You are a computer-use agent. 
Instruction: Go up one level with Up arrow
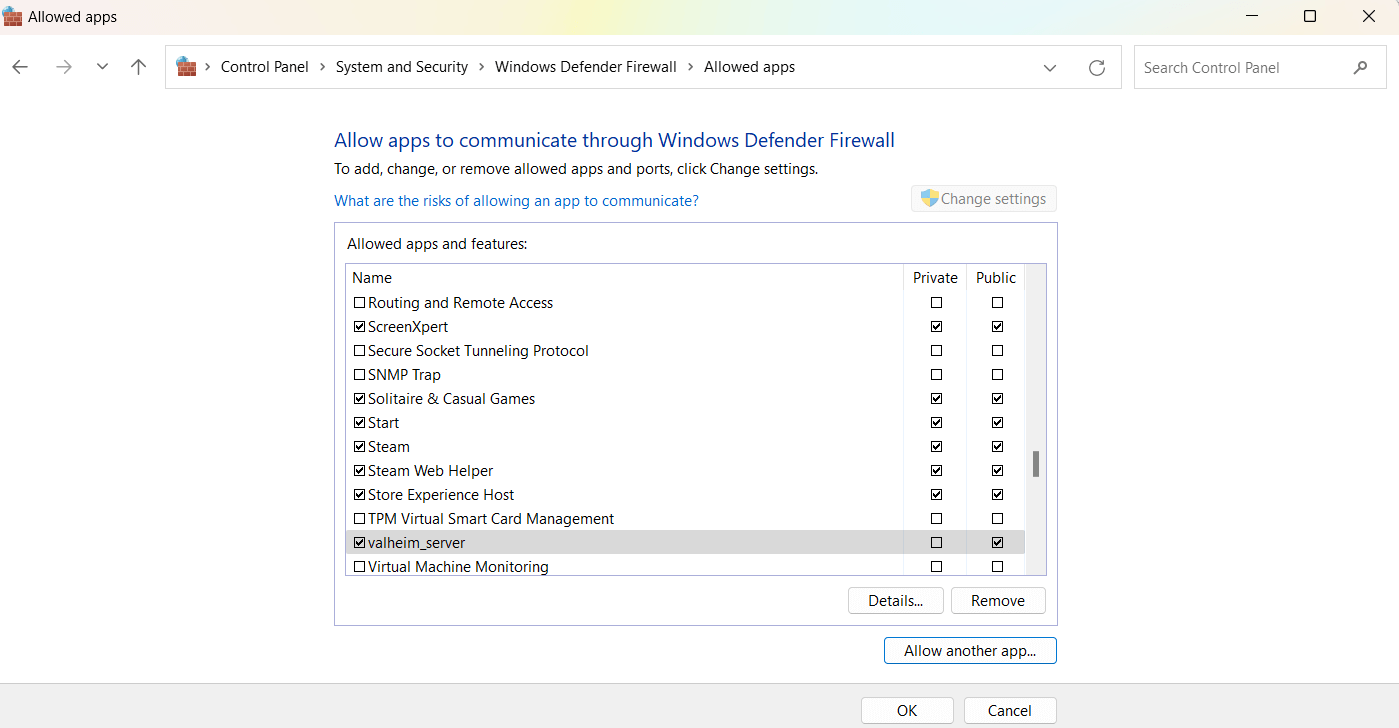pos(139,67)
